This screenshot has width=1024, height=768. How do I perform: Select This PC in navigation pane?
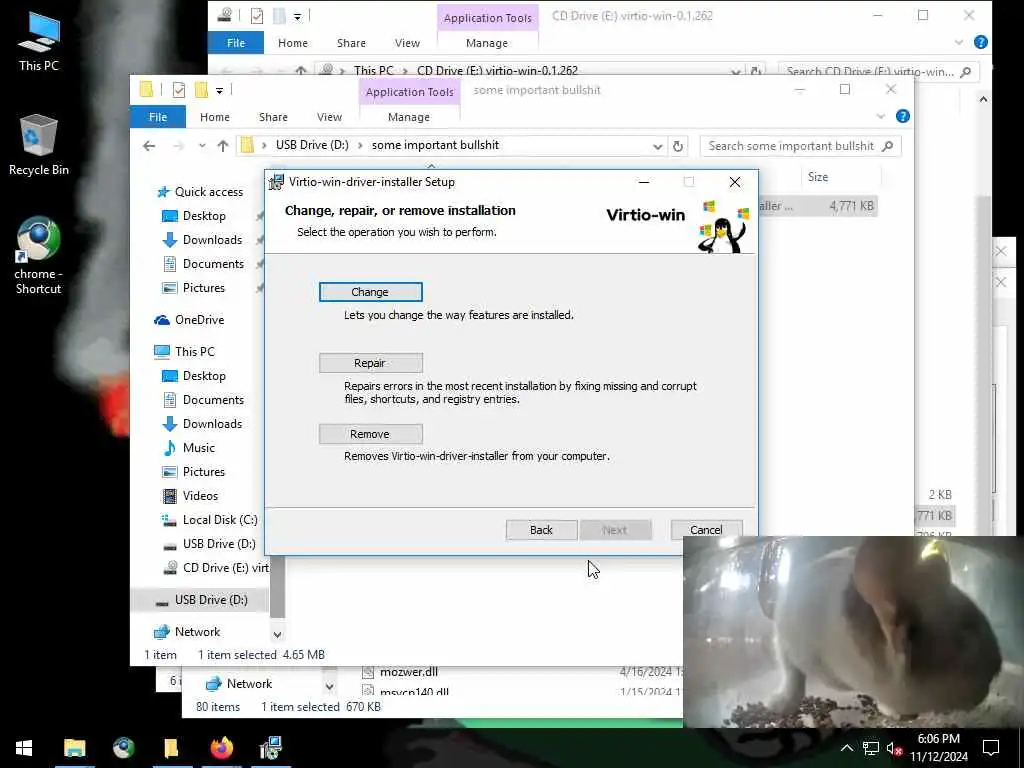tap(184, 351)
